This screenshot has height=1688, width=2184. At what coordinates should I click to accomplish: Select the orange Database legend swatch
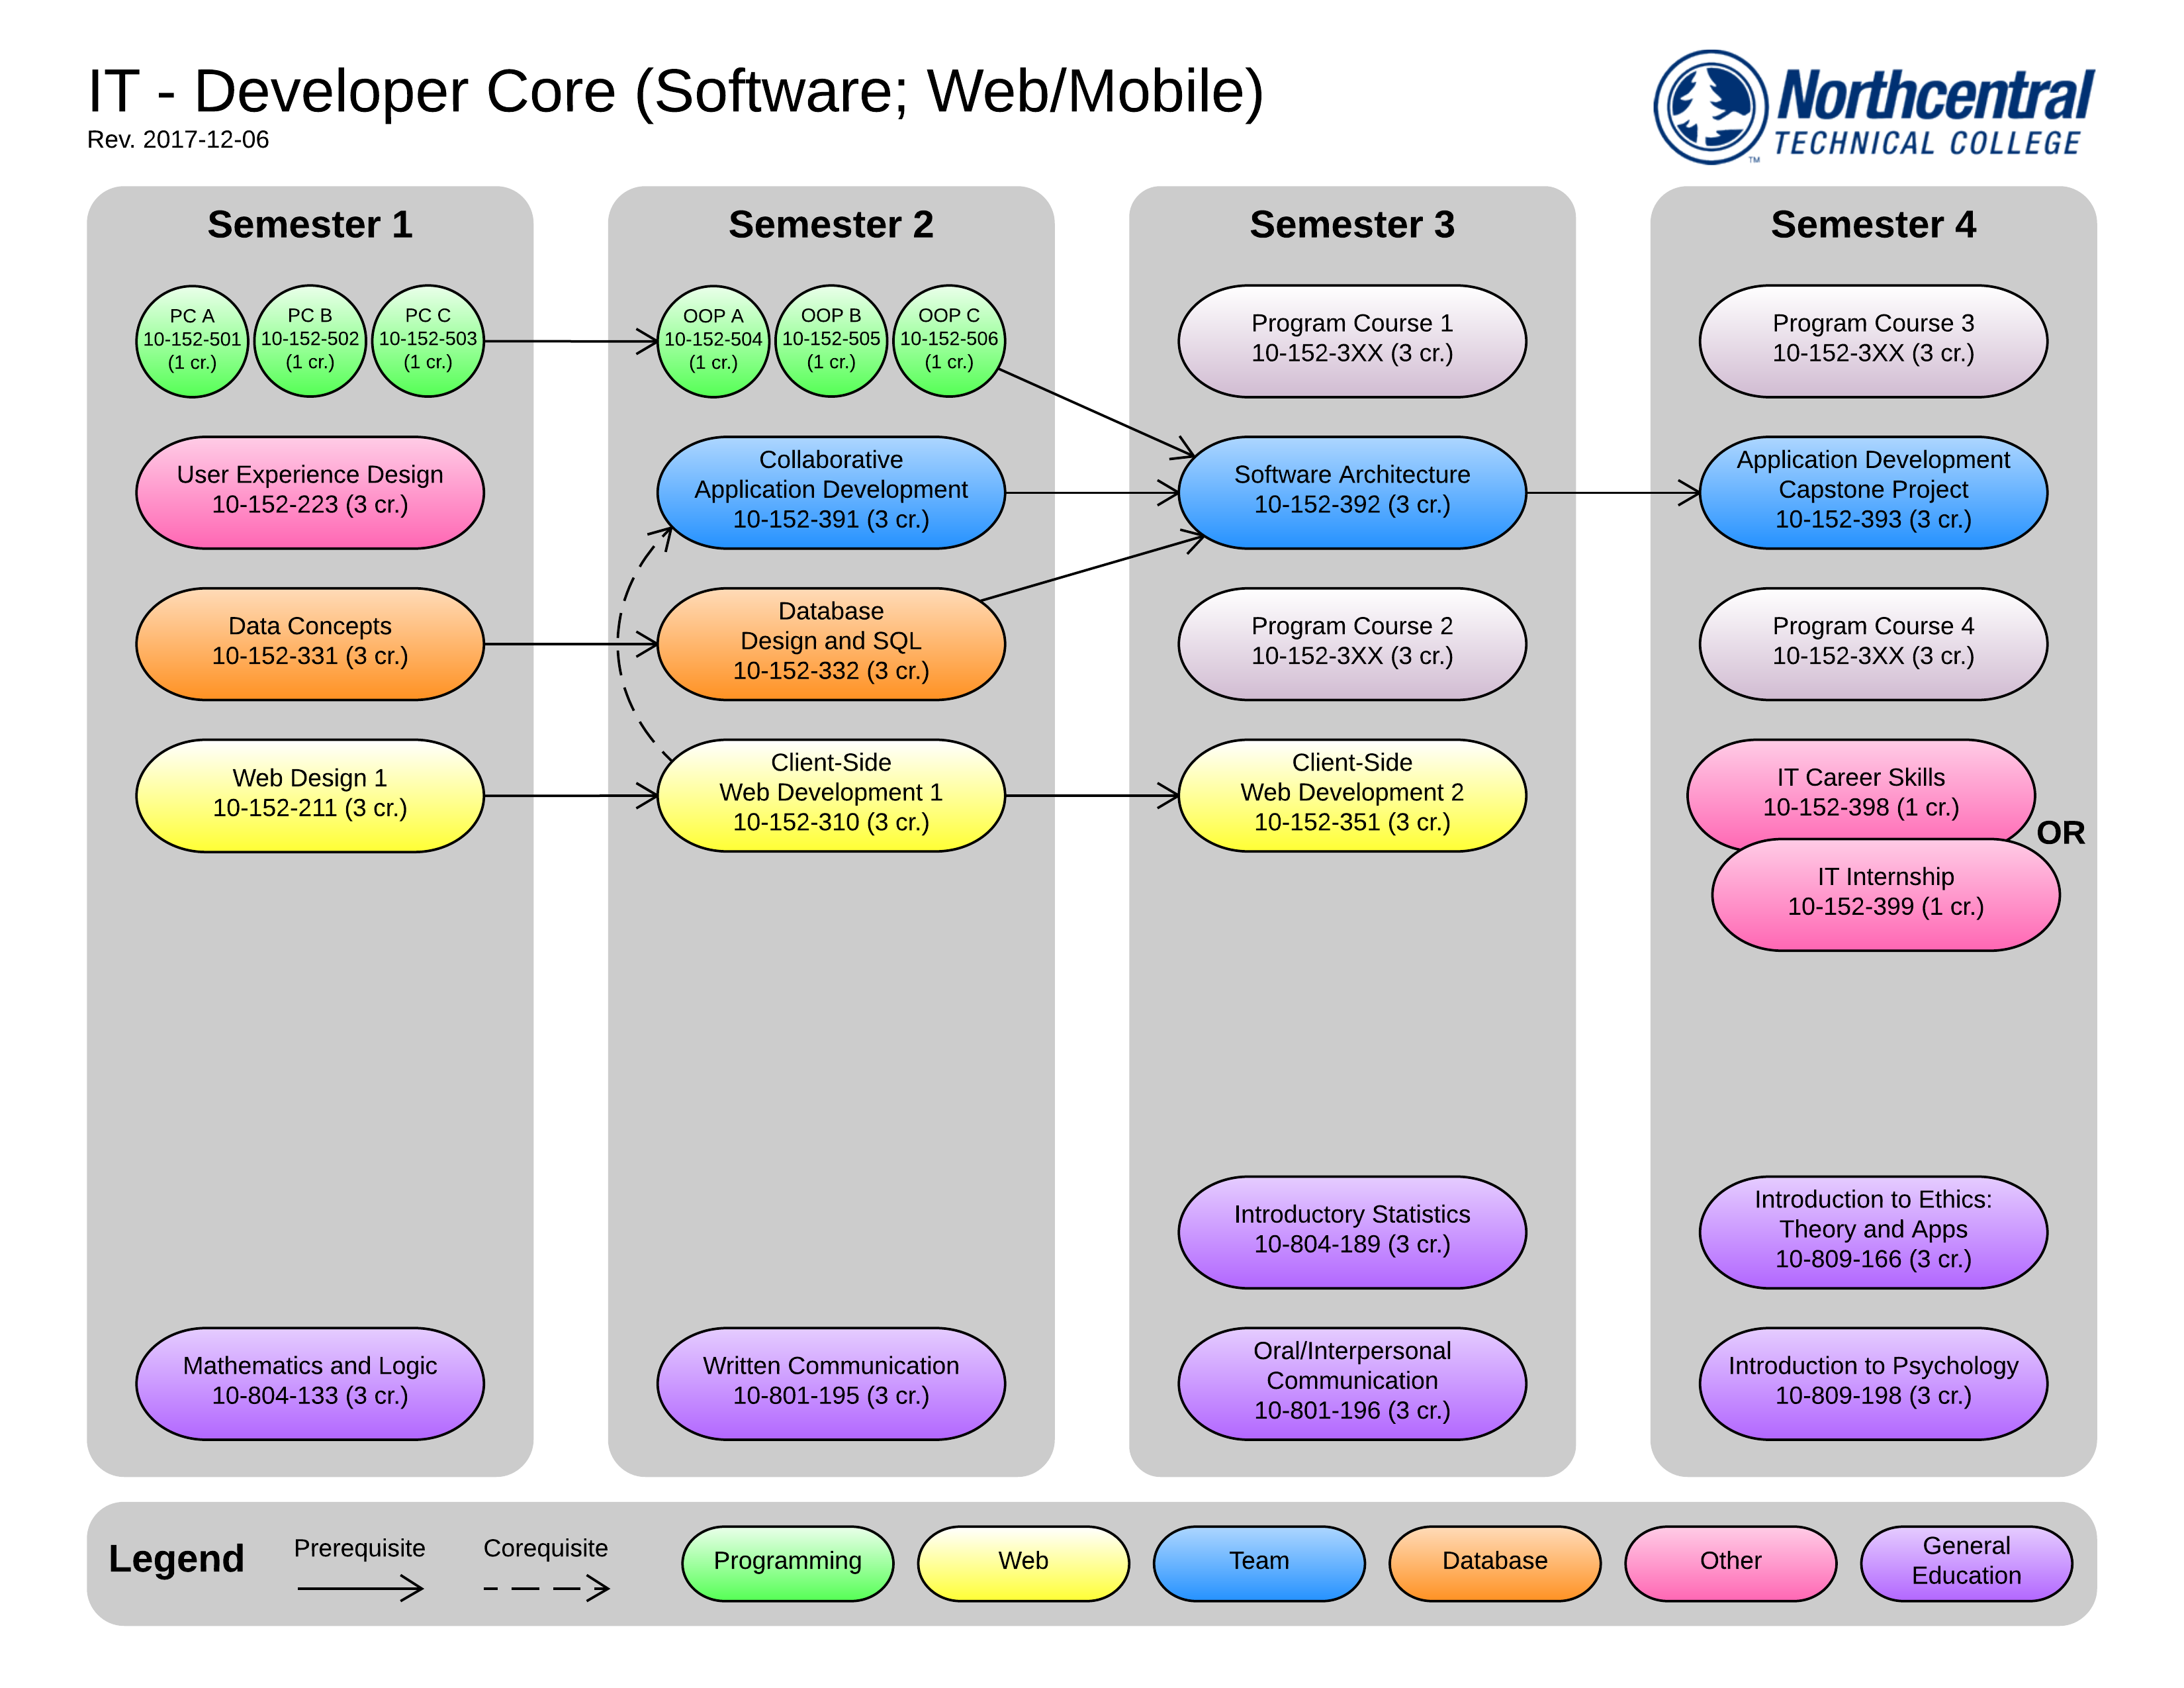pos(1494,1562)
